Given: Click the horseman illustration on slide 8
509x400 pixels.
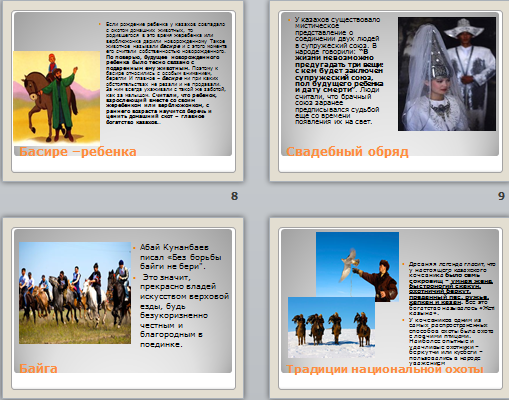Looking at the screenshot, I should pyautogui.click(x=57, y=98).
